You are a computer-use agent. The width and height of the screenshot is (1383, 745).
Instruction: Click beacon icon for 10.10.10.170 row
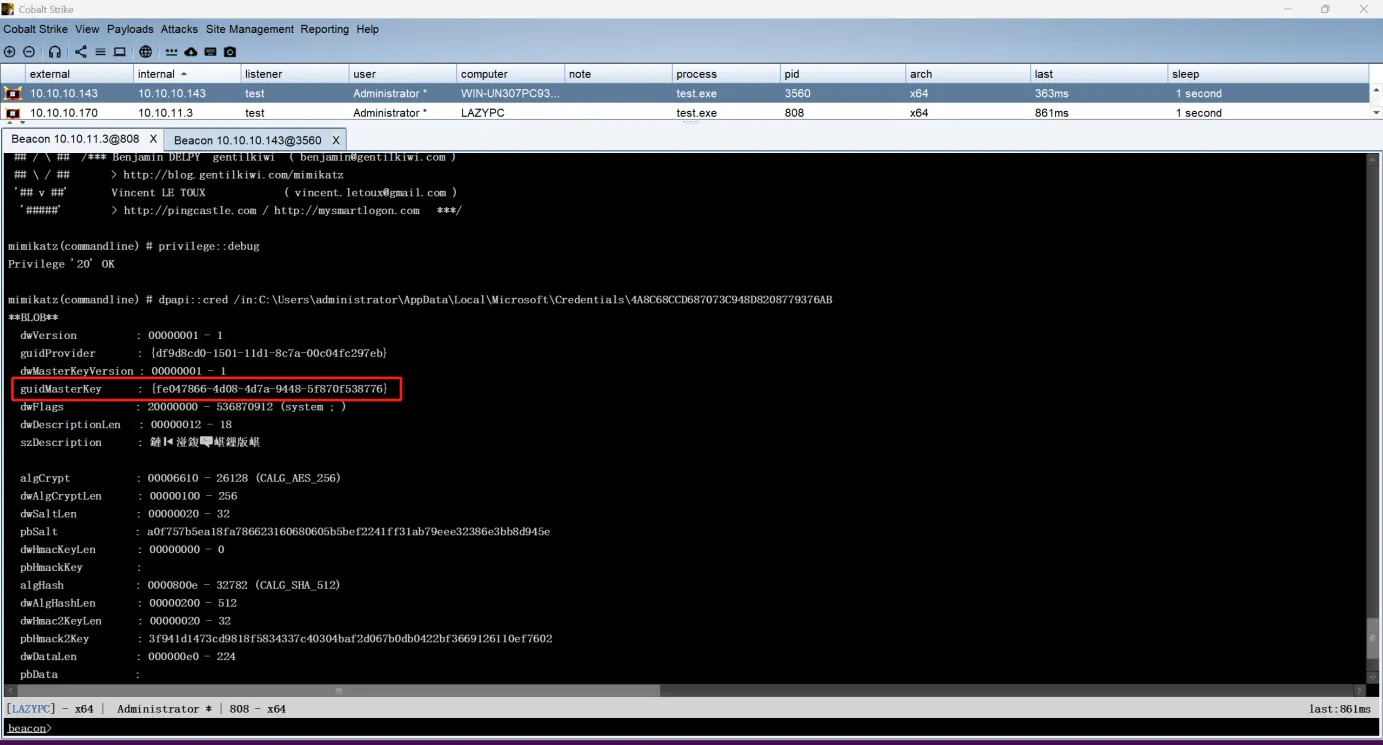(13, 113)
